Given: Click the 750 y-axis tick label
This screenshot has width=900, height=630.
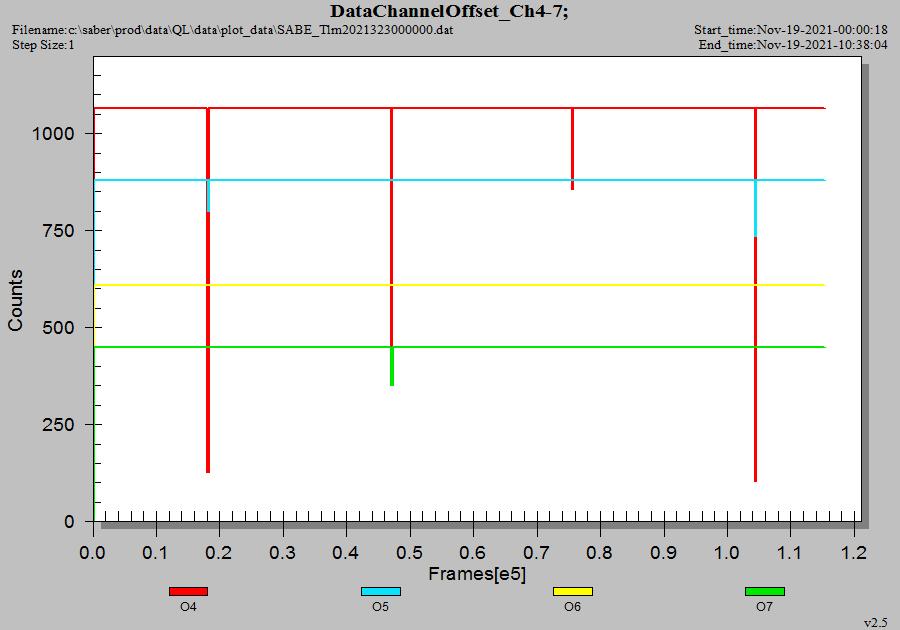Looking at the screenshot, I should pos(59,231).
